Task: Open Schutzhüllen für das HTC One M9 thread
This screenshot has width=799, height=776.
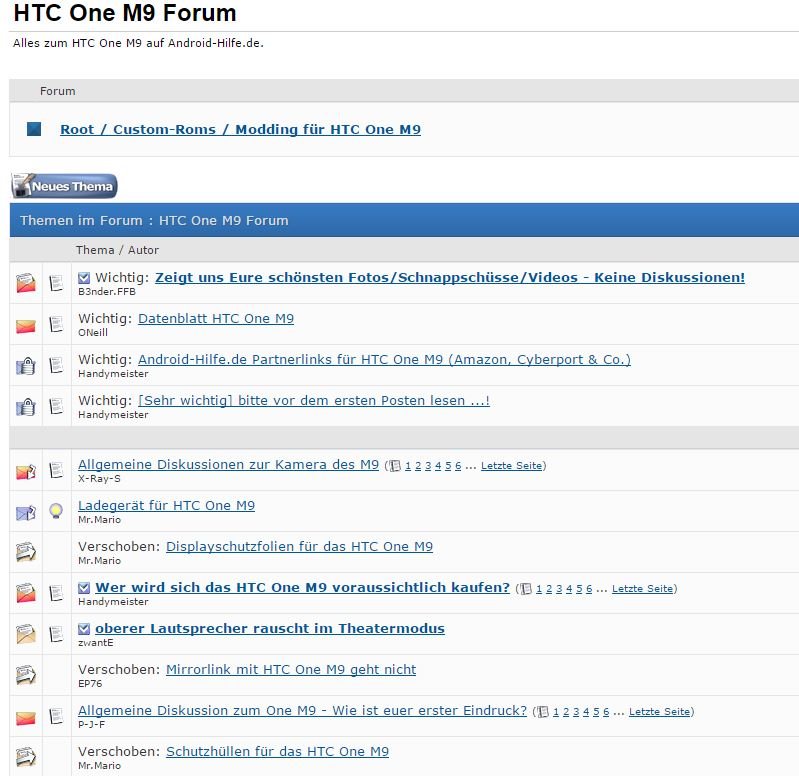Action: click(277, 752)
